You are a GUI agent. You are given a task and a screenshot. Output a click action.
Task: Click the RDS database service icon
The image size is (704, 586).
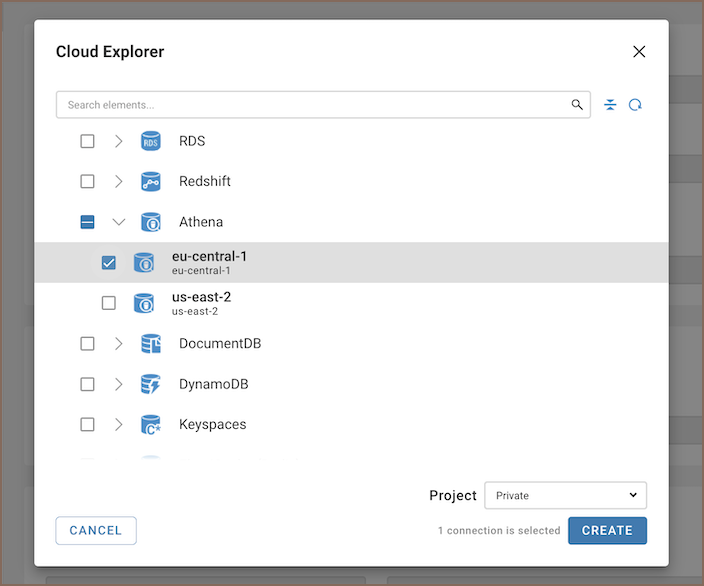pos(151,141)
